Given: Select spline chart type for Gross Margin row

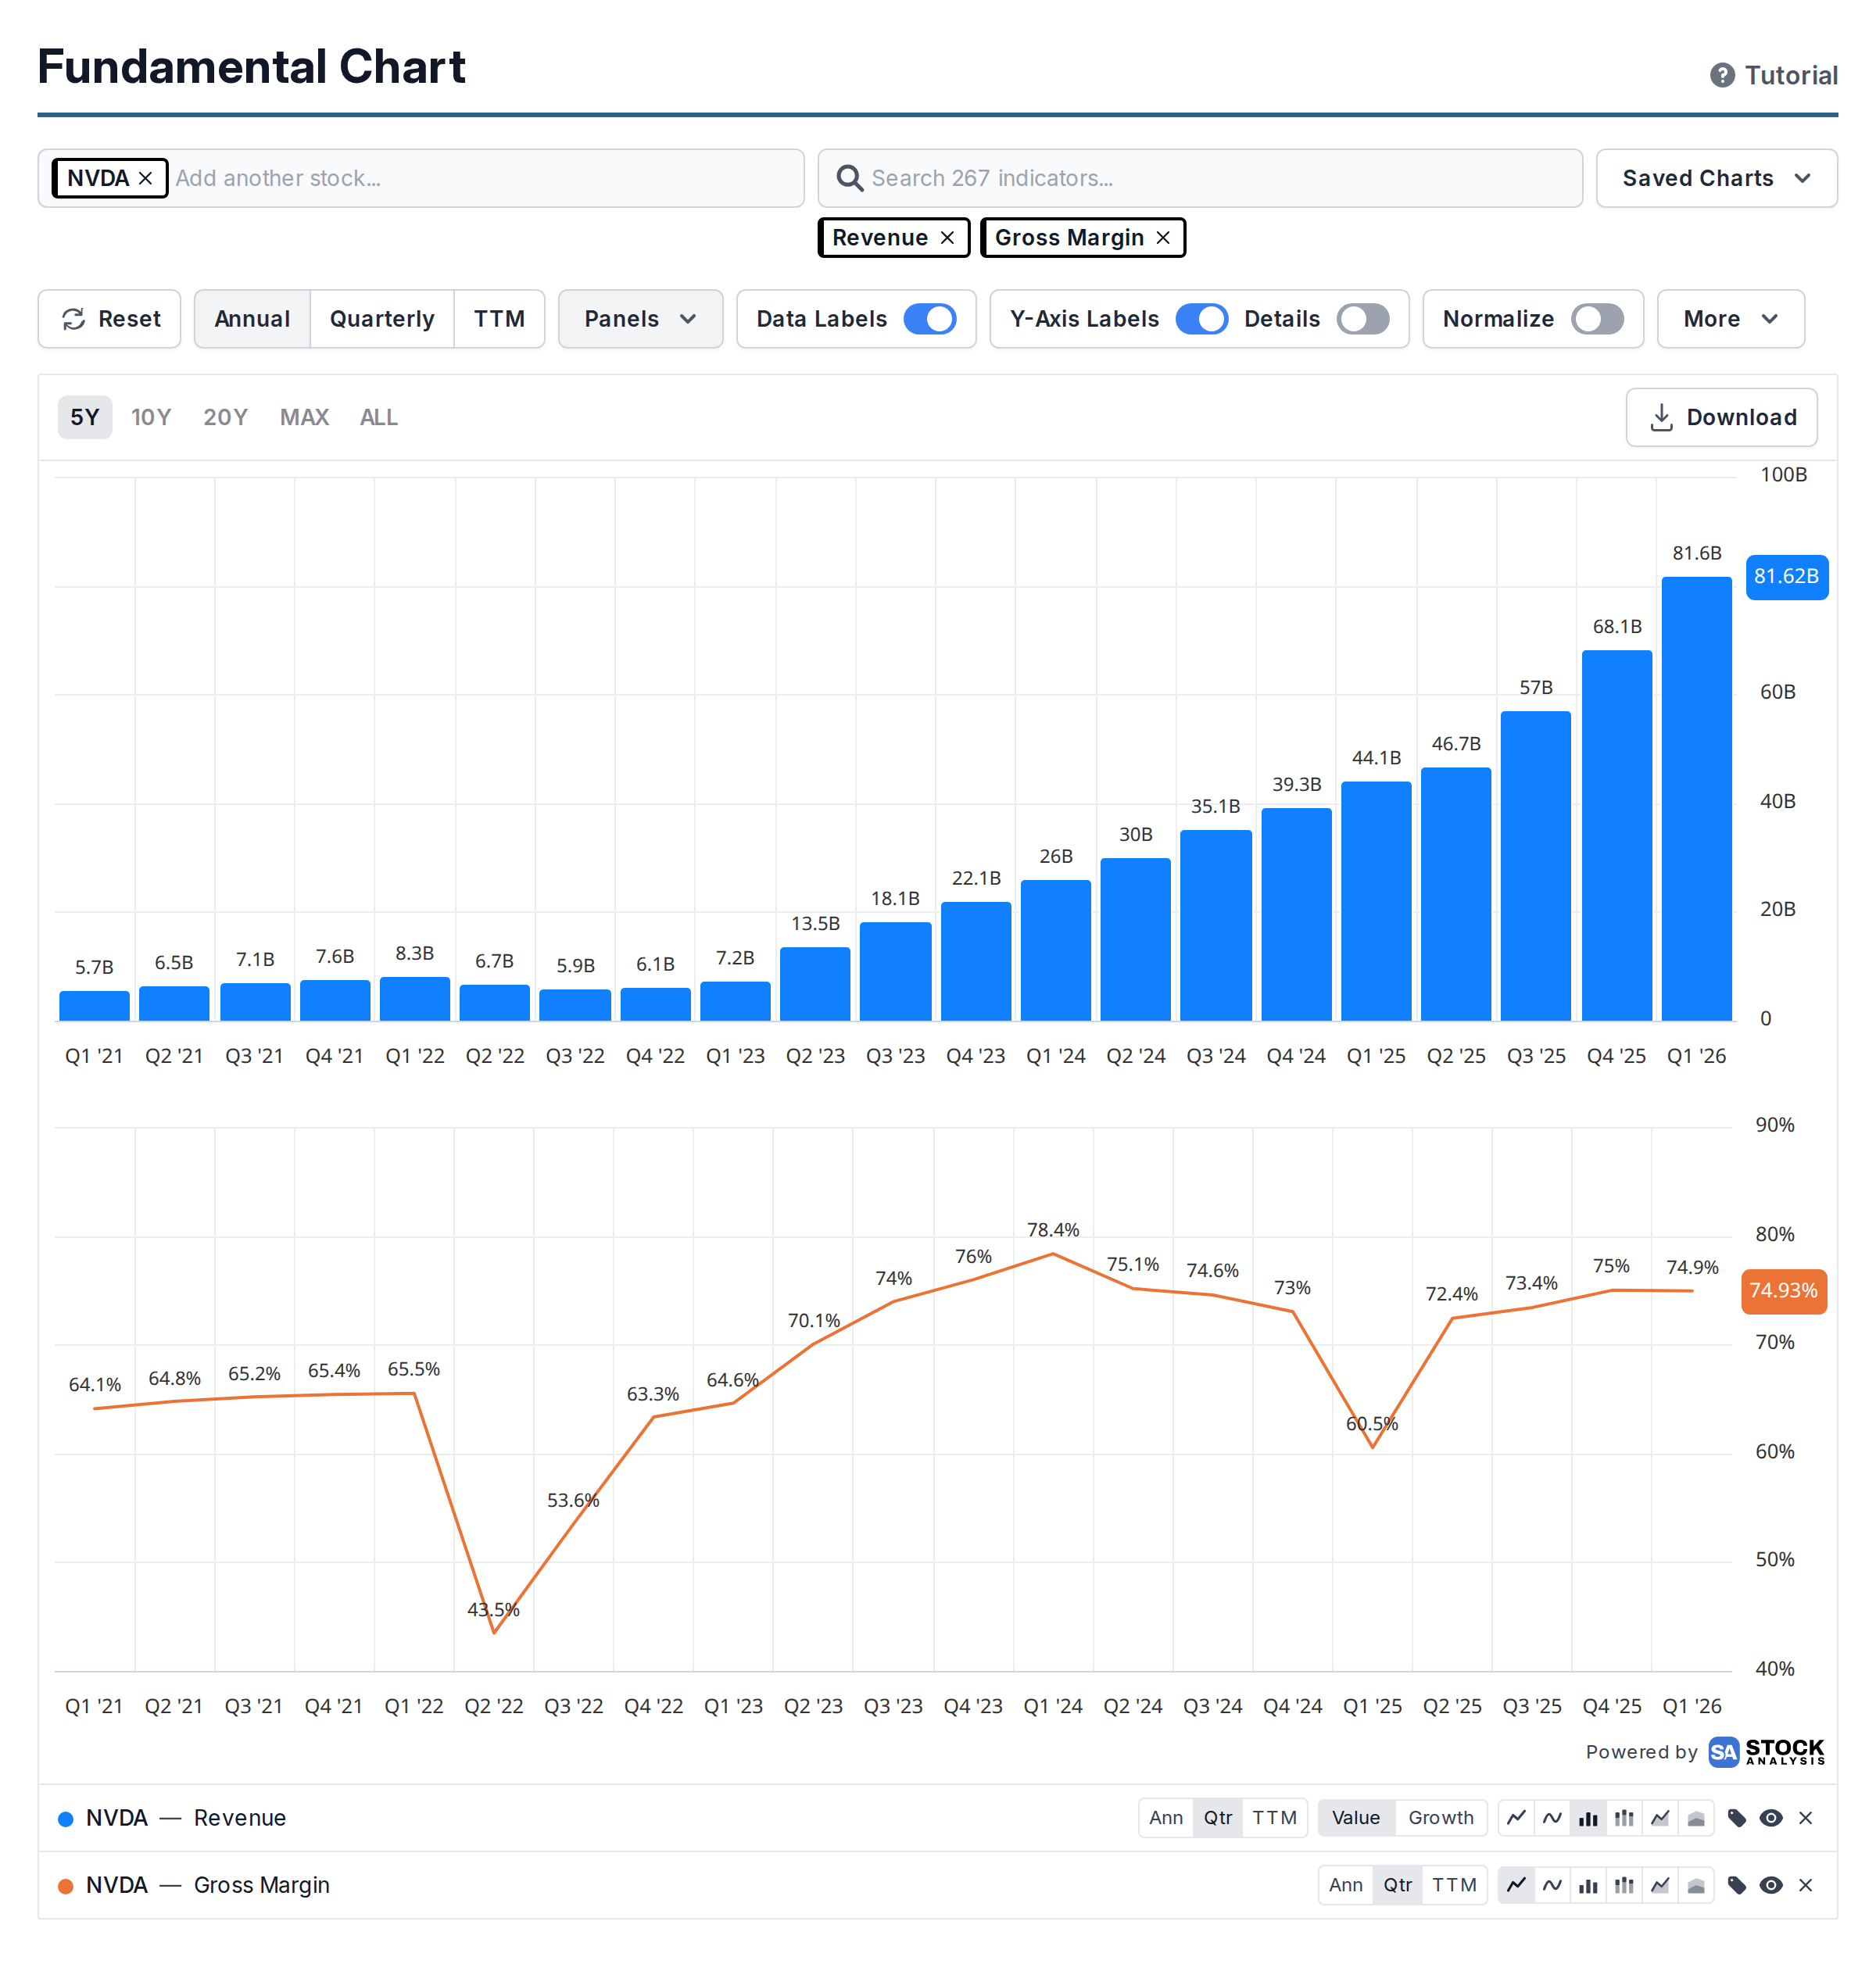Looking at the screenshot, I should click(x=1552, y=1885).
